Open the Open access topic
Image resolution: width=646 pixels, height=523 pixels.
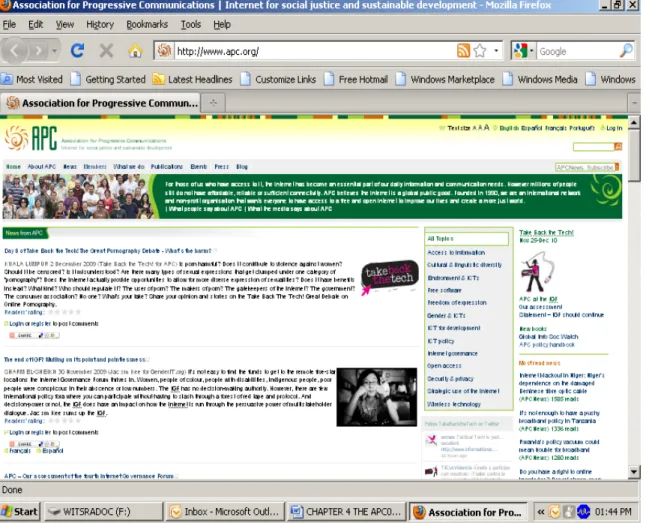click(444, 366)
